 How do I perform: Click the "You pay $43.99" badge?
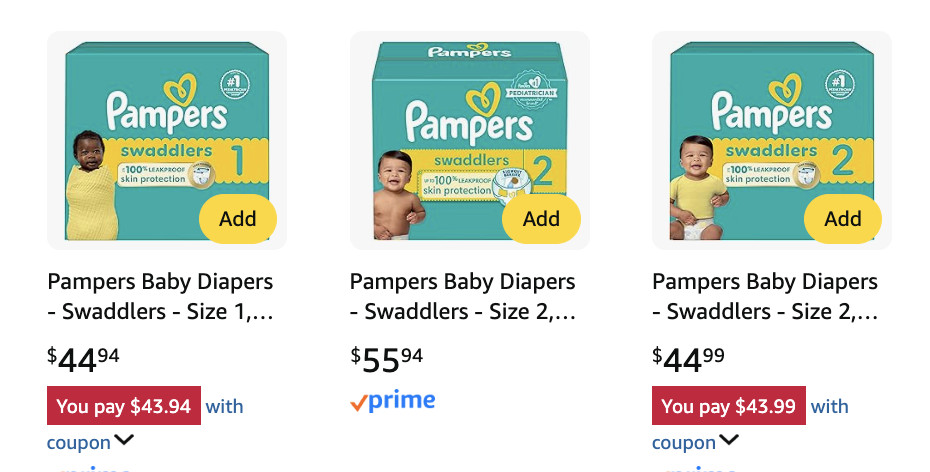tap(728, 406)
